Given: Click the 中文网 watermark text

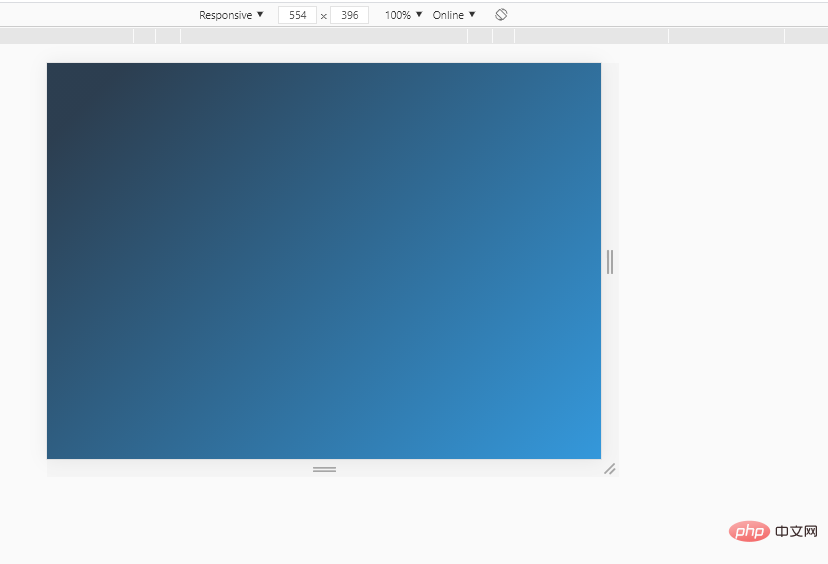Looking at the screenshot, I should pyautogui.click(x=796, y=531).
